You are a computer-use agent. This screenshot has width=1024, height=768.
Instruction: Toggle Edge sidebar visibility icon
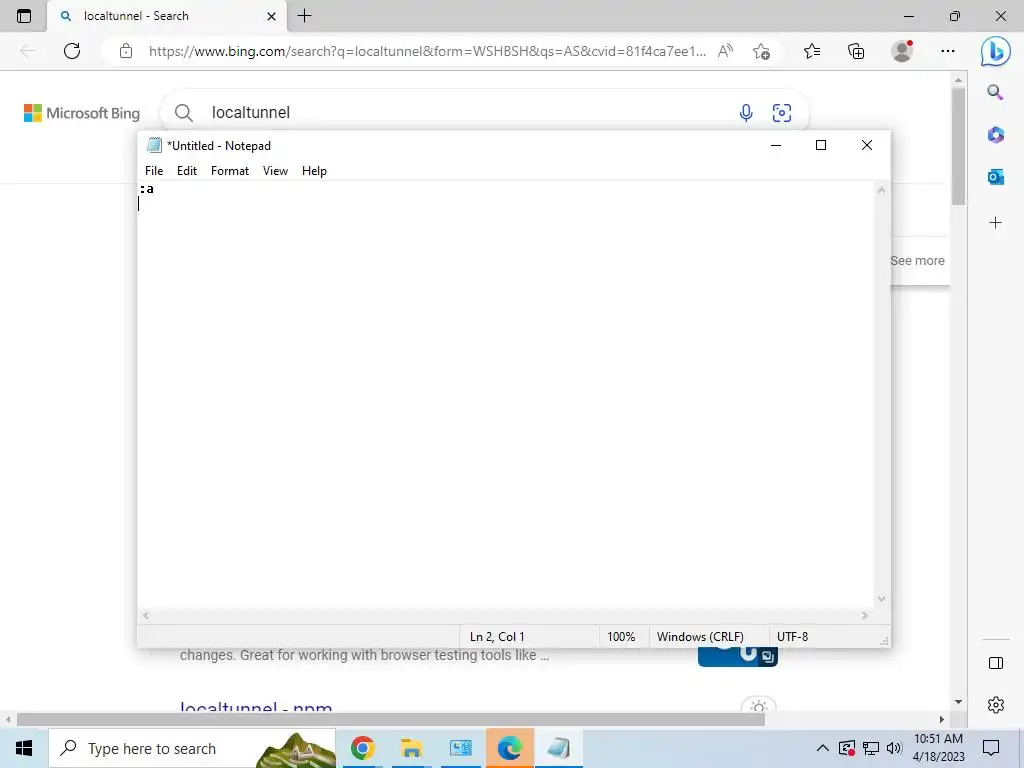point(995,663)
